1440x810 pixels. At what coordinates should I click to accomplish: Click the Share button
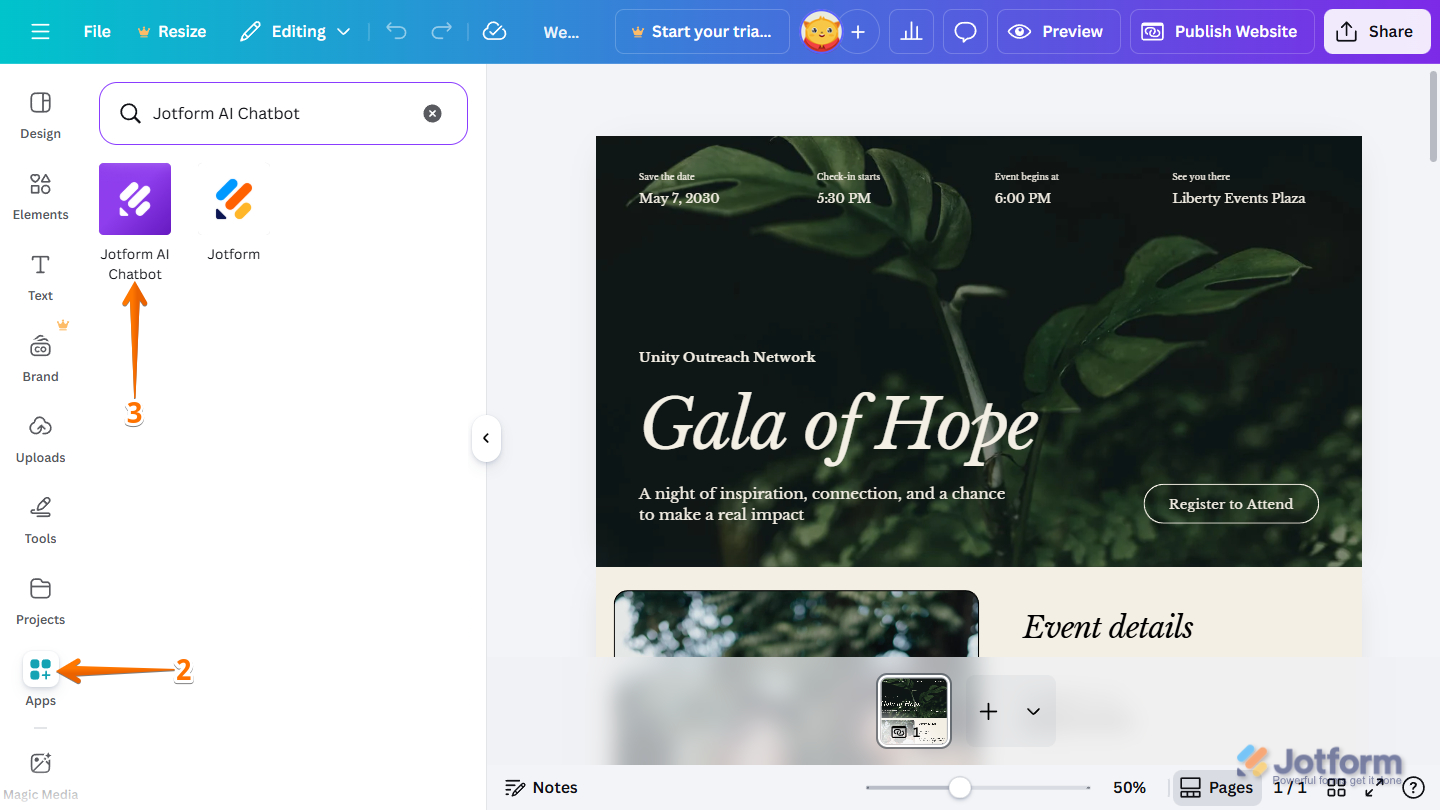[x=1377, y=31]
